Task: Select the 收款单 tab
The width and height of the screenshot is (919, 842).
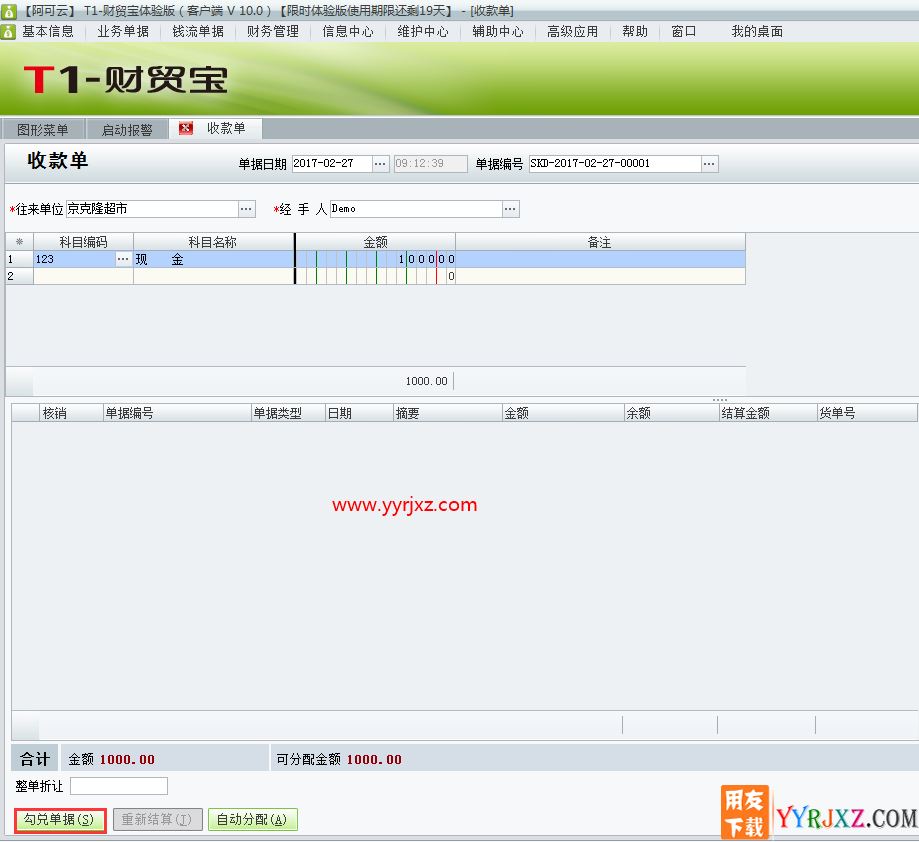Action: (x=226, y=128)
